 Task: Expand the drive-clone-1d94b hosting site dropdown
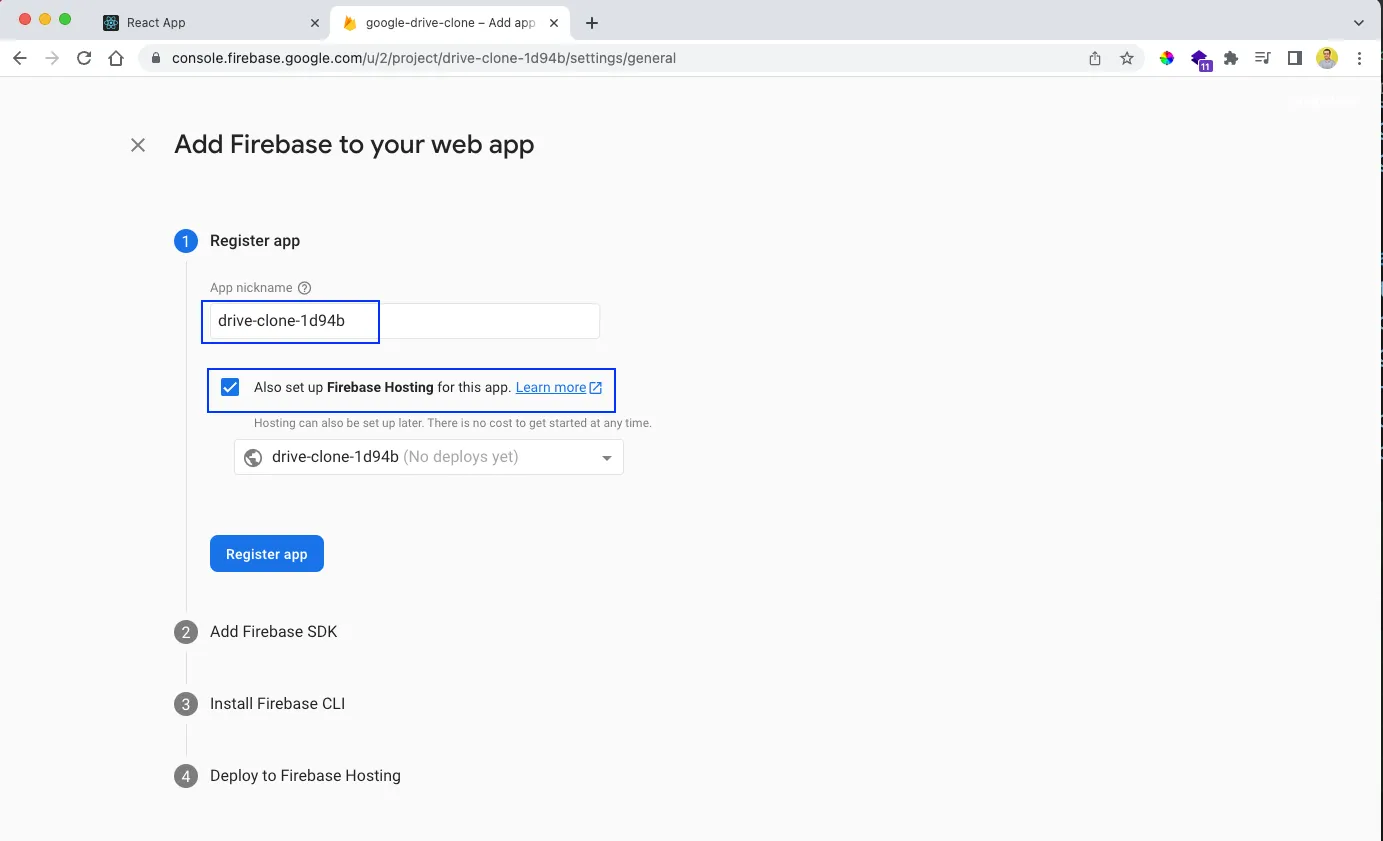coord(429,457)
